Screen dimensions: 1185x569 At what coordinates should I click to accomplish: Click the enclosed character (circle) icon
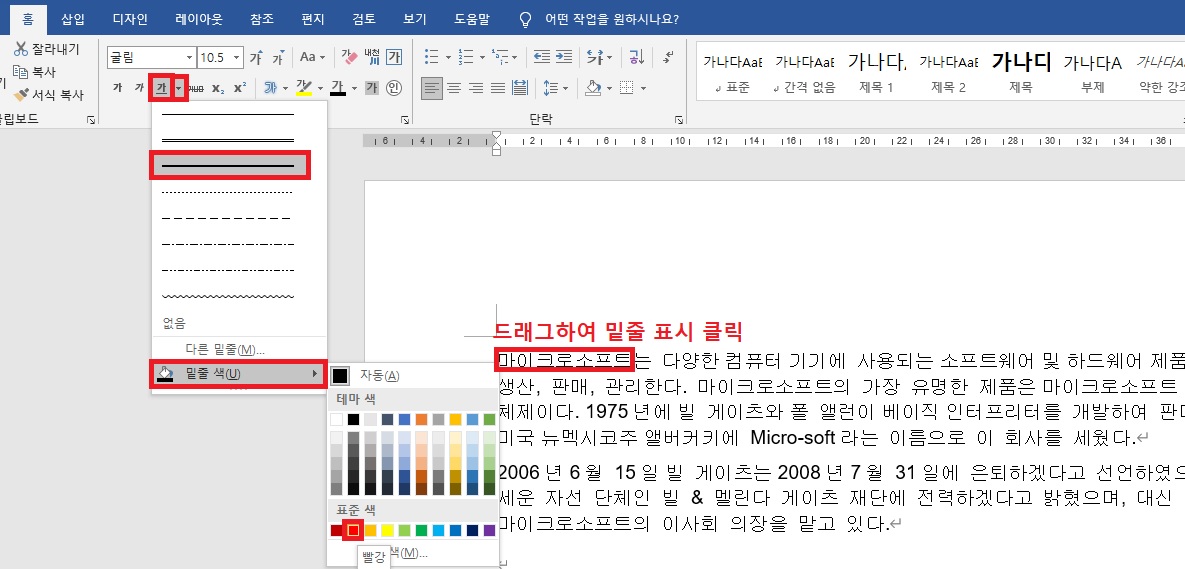click(x=394, y=88)
